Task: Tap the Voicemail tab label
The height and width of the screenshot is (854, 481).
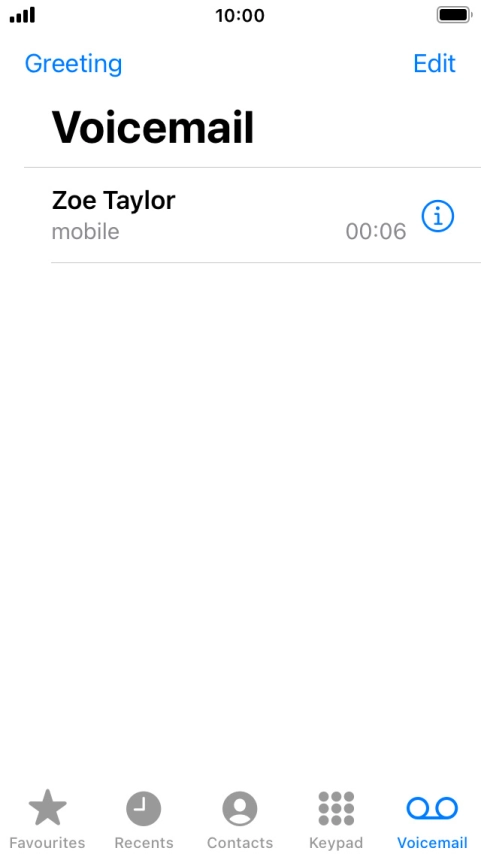Action: [432, 843]
